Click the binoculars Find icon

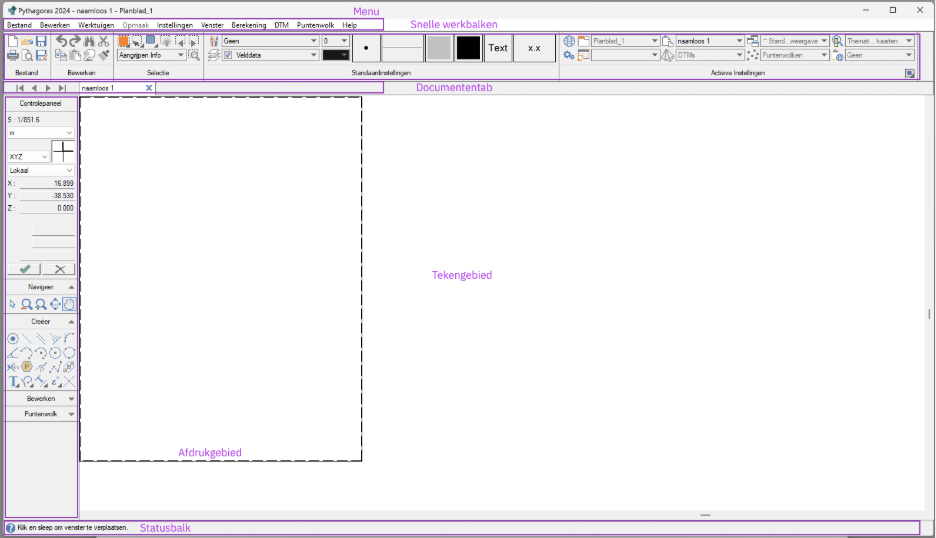point(89,41)
